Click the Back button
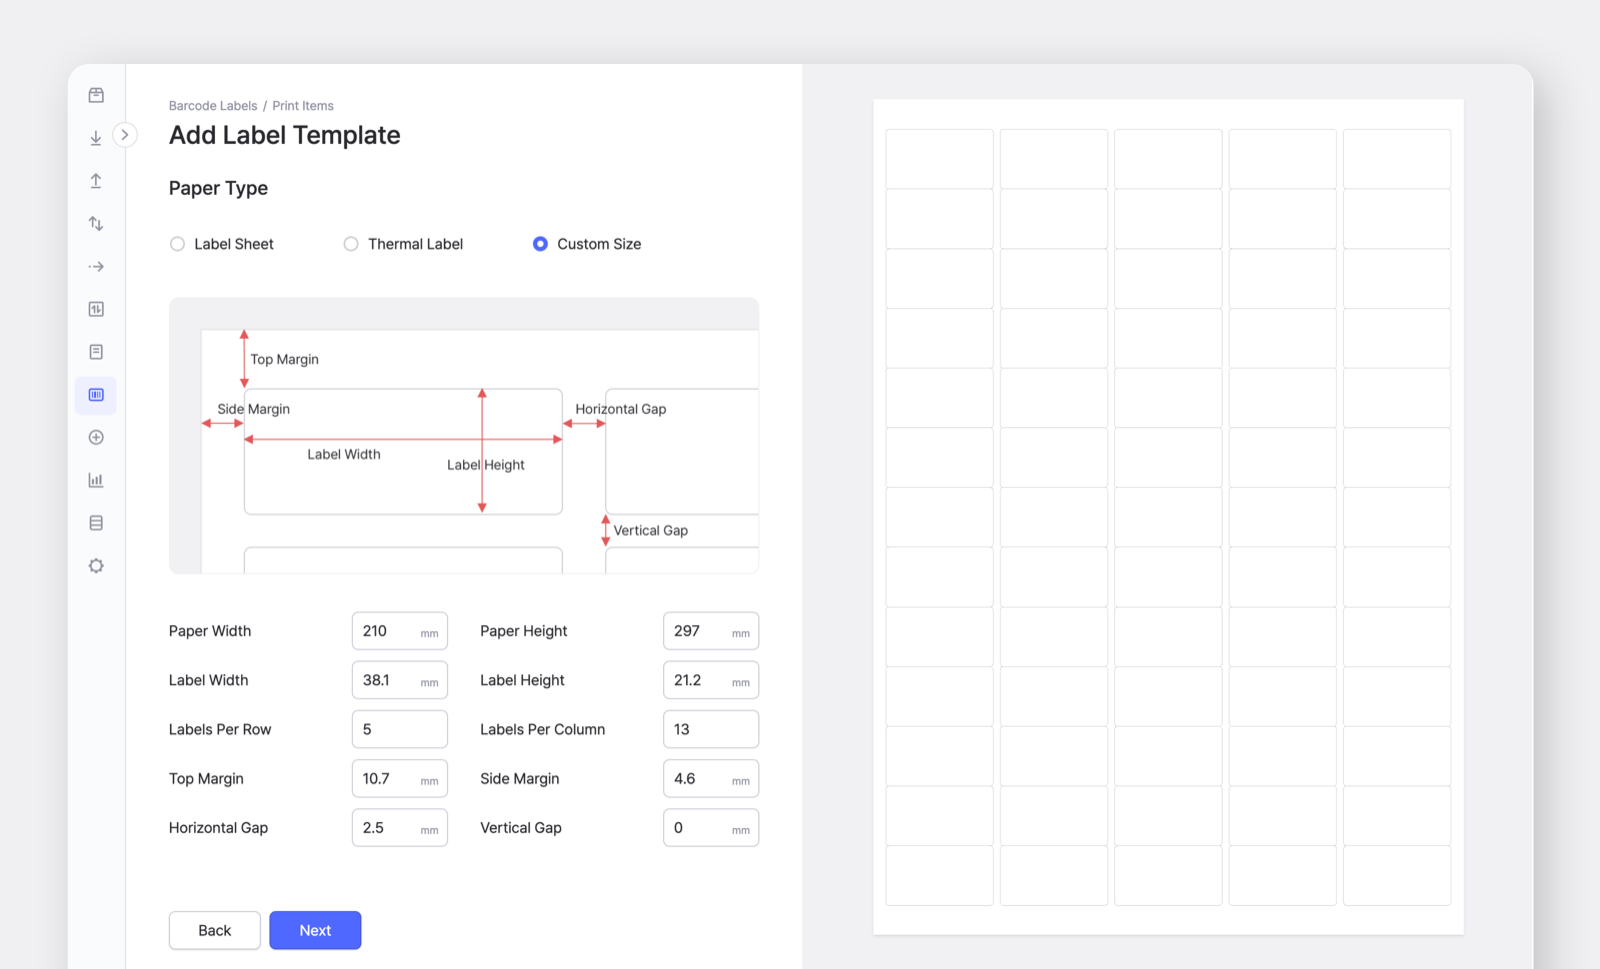 click(214, 930)
